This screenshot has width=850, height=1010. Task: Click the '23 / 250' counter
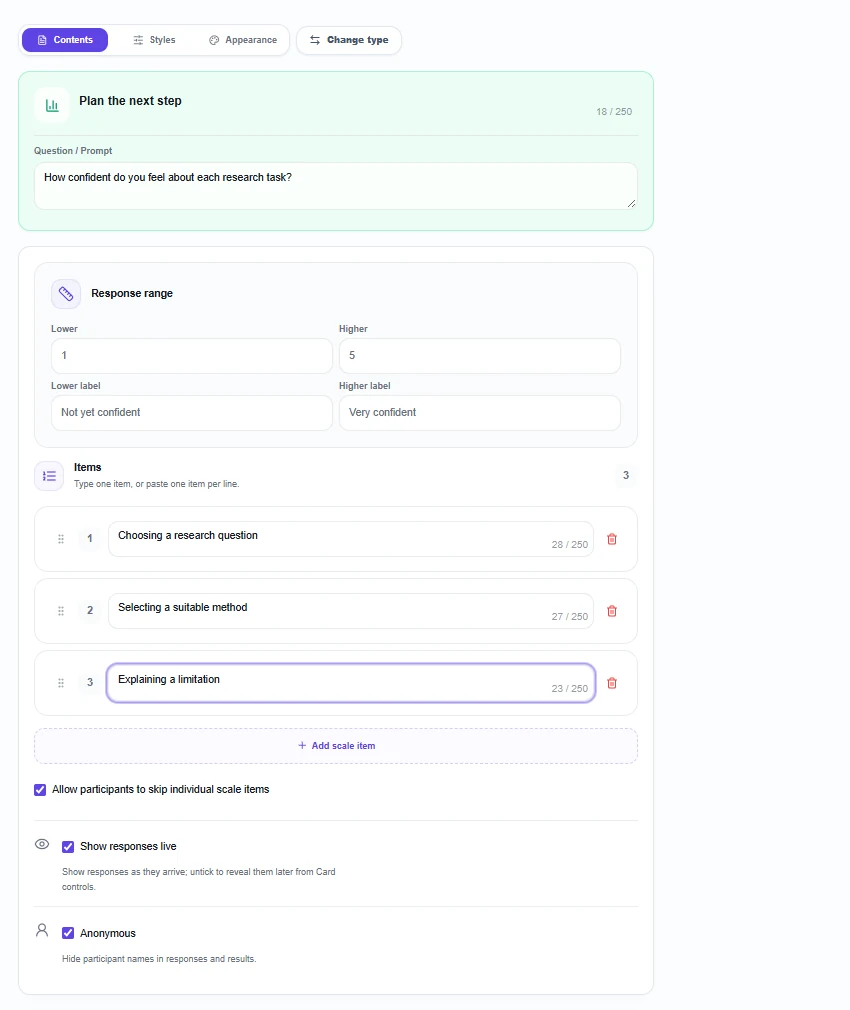569,689
